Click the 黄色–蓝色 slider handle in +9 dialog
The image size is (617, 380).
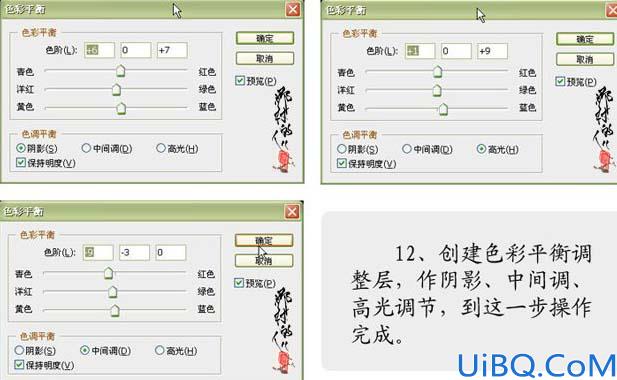tap(443, 109)
